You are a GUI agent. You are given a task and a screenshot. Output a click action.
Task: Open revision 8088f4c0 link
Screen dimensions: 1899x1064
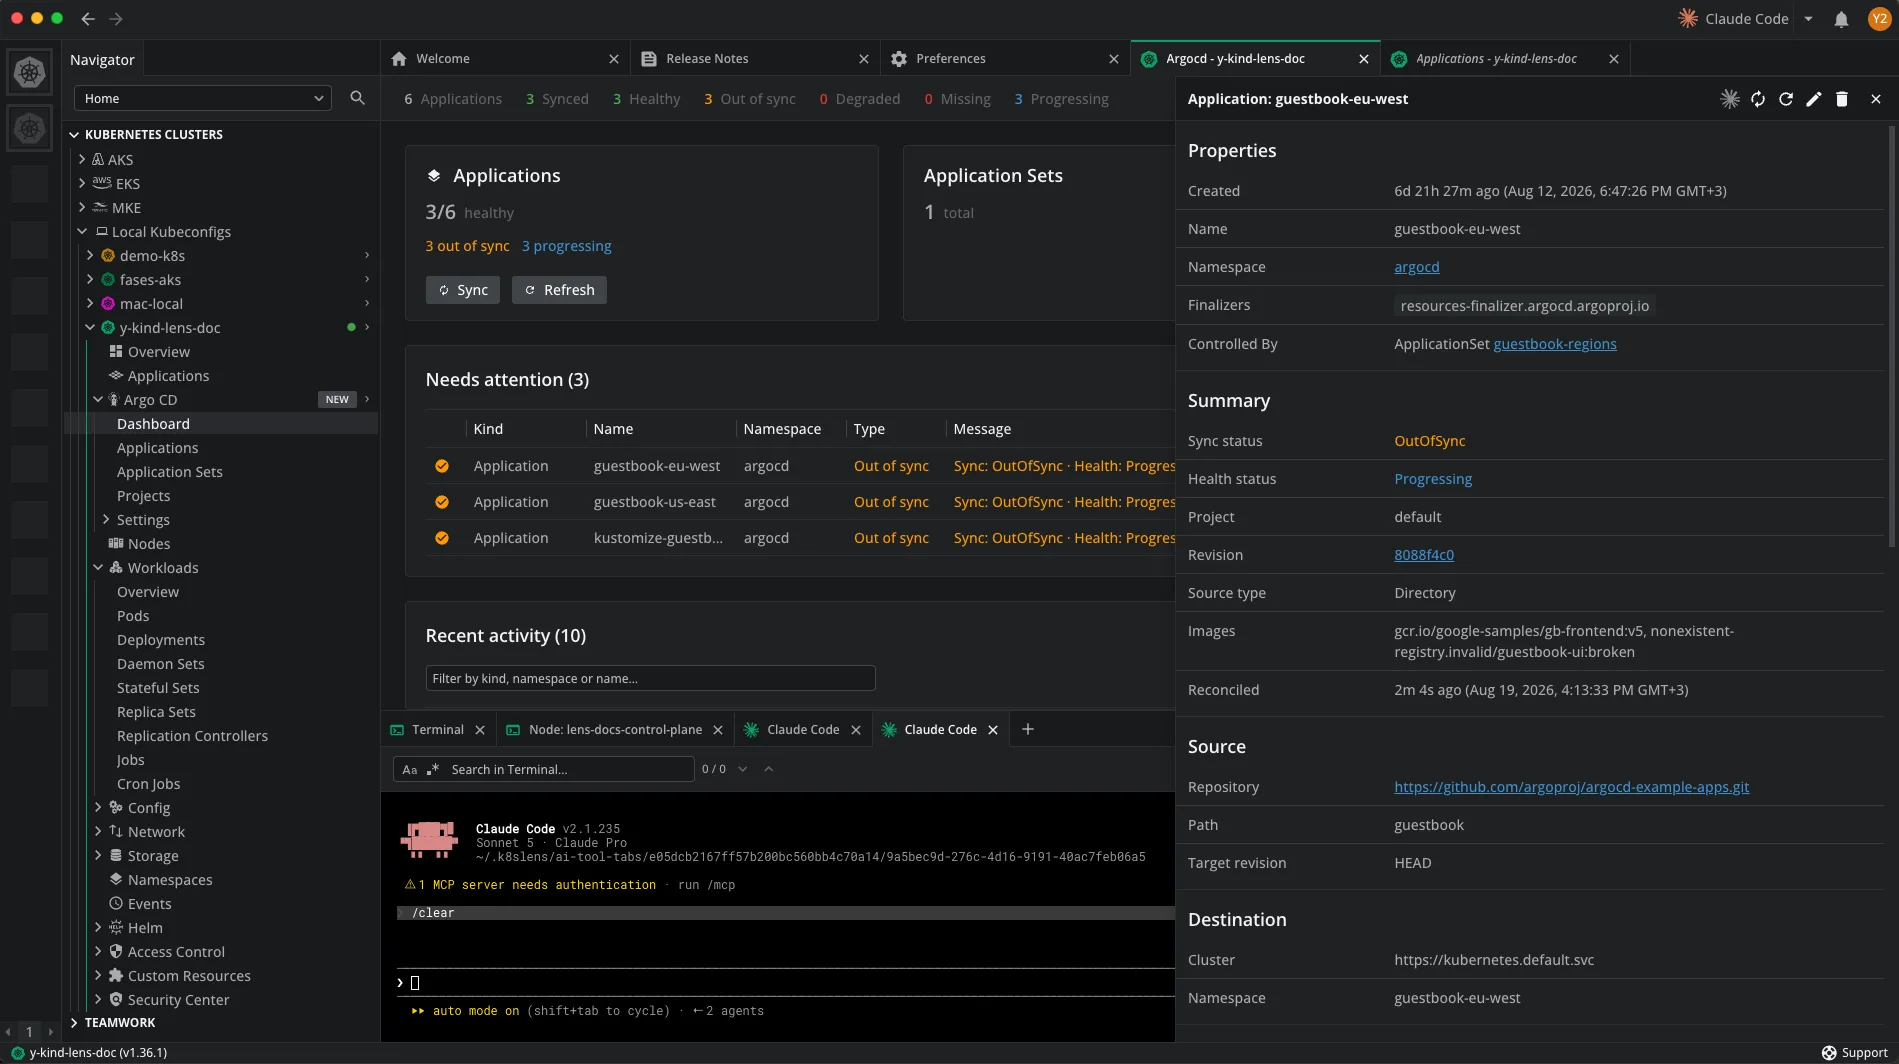(x=1424, y=555)
